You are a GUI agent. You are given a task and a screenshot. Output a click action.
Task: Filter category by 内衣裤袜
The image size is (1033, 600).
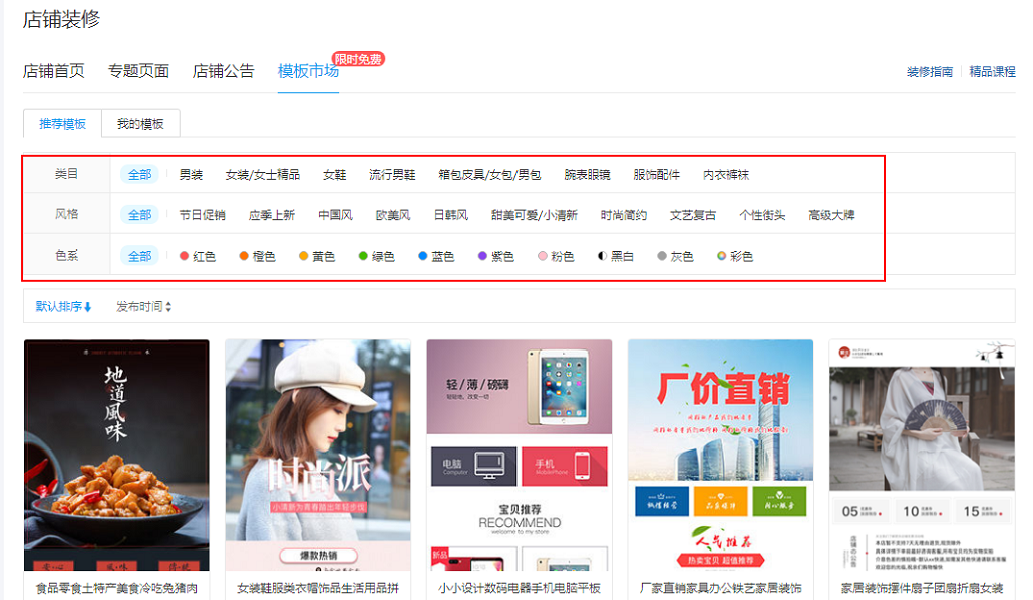[x=726, y=175]
